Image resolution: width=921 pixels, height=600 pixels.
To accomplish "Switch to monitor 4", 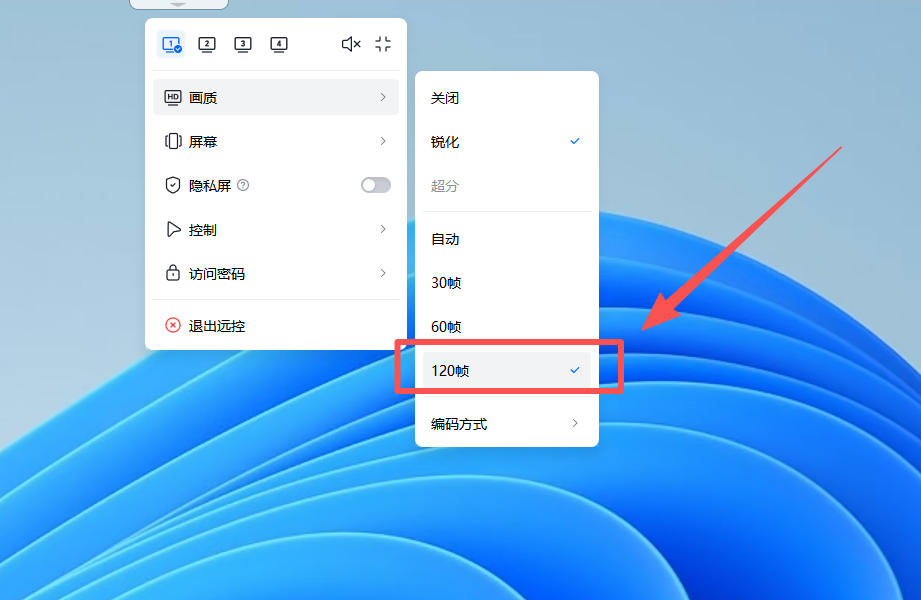I will (278, 44).
